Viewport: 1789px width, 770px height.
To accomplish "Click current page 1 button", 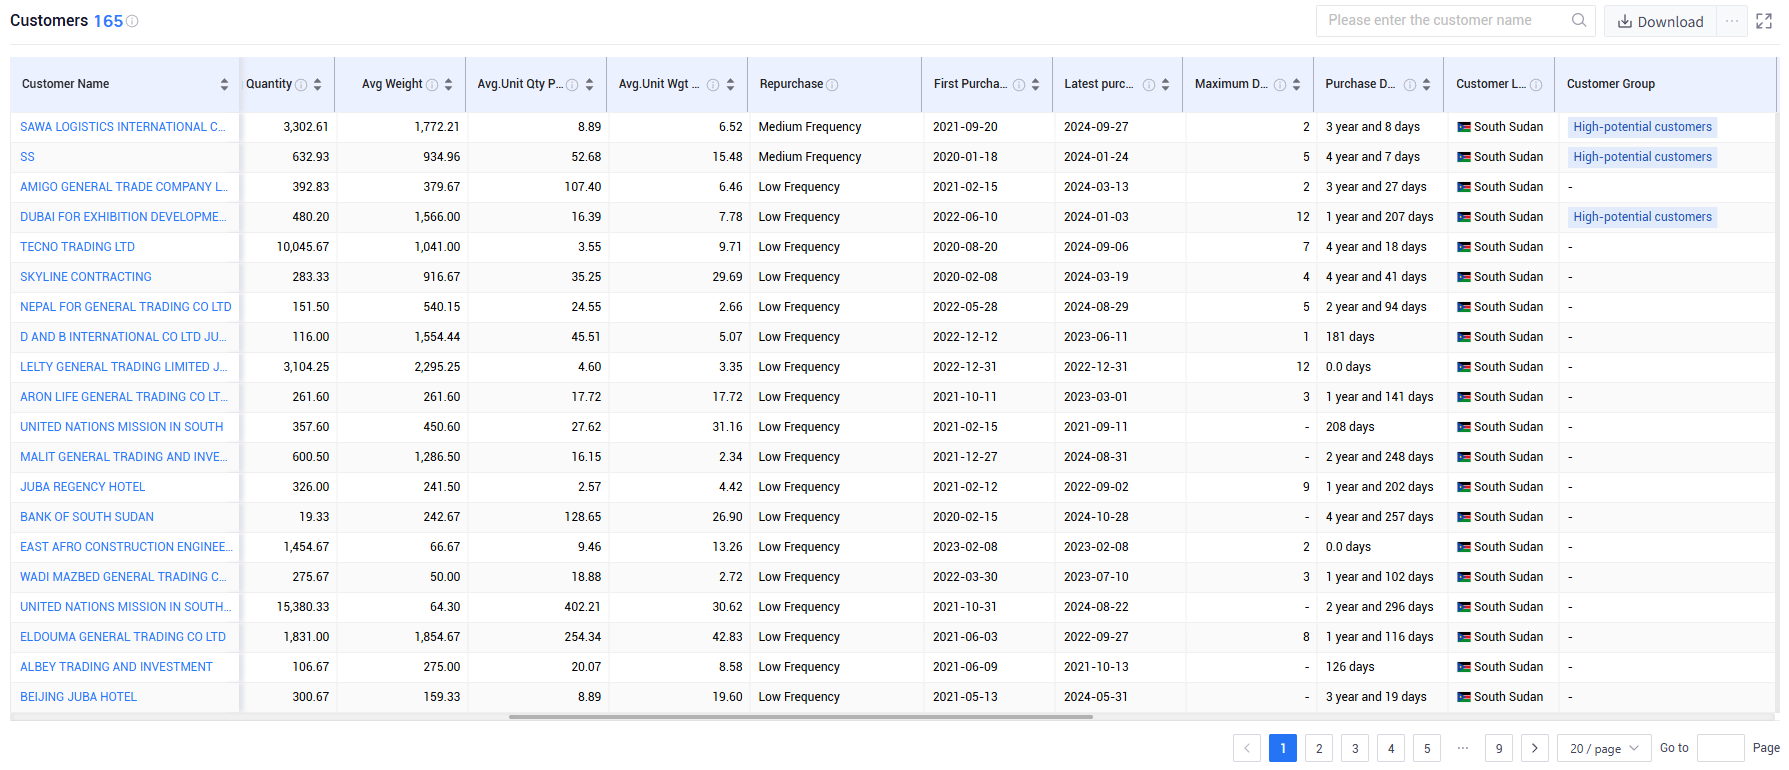I will pos(1283,748).
